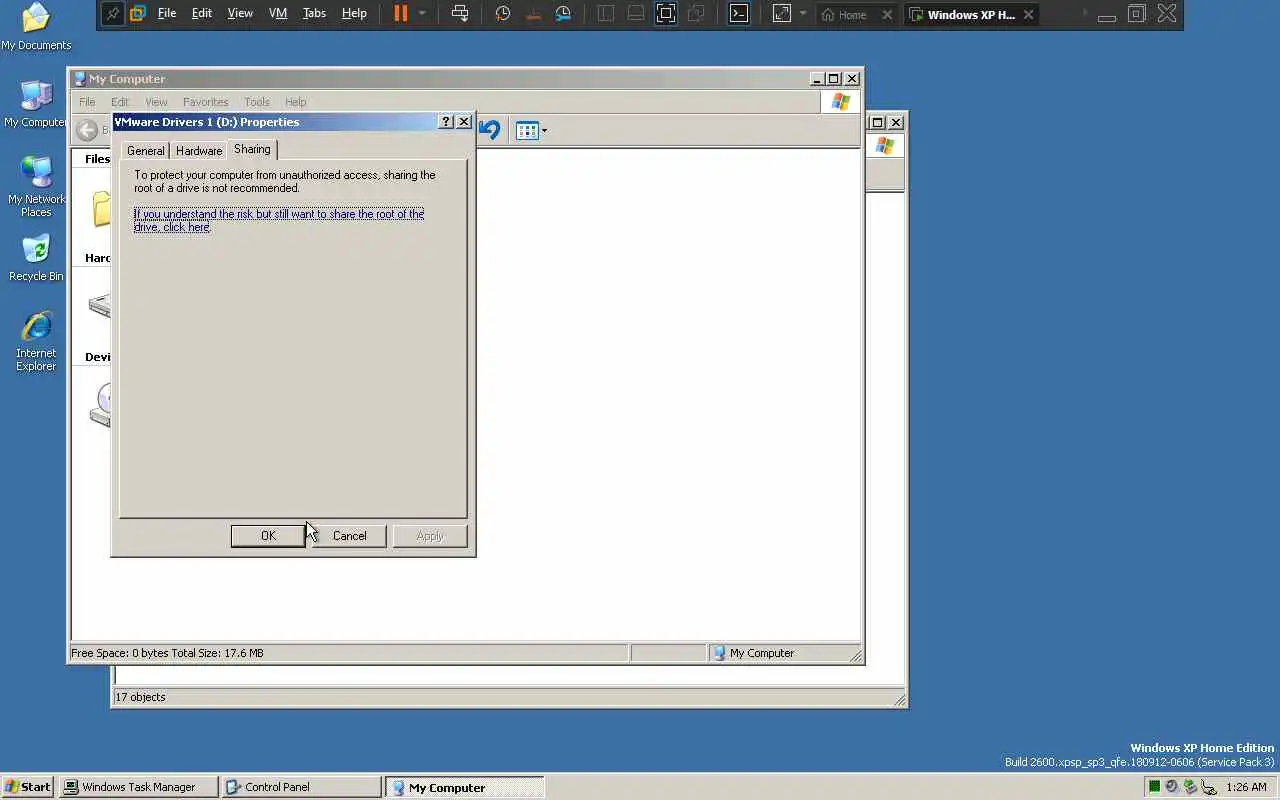
Task: Click the Windows flag logo in My Computer
Action: click(x=841, y=102)
